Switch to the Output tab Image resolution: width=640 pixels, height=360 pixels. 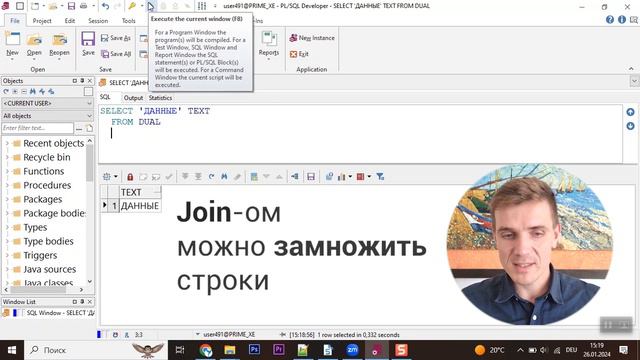(x=133, y=98)
